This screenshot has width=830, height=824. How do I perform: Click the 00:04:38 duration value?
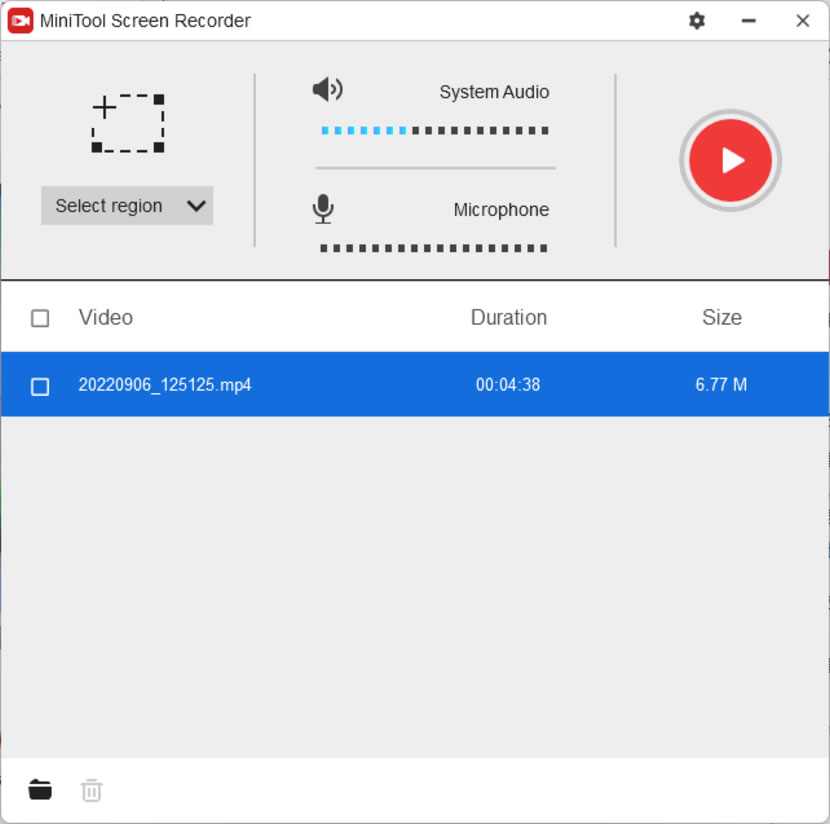(x=508, y=385)
